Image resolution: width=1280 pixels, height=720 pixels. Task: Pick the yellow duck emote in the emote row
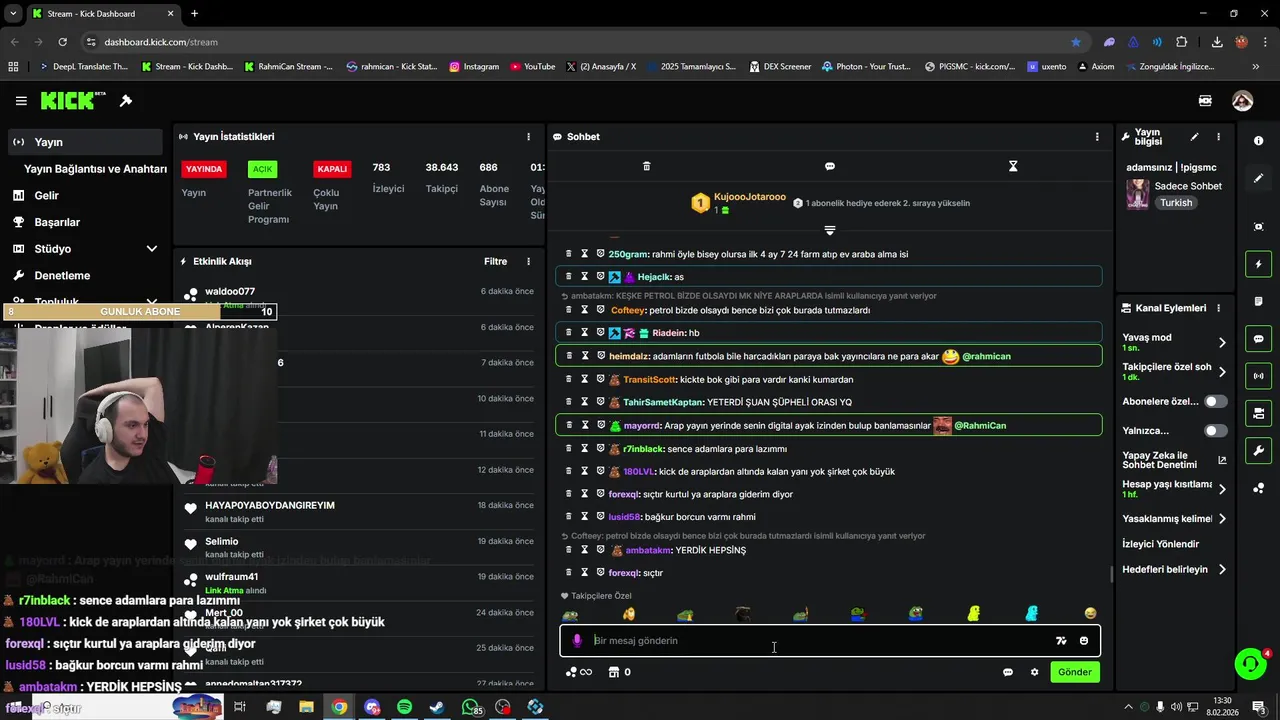(x=973, y=614)
